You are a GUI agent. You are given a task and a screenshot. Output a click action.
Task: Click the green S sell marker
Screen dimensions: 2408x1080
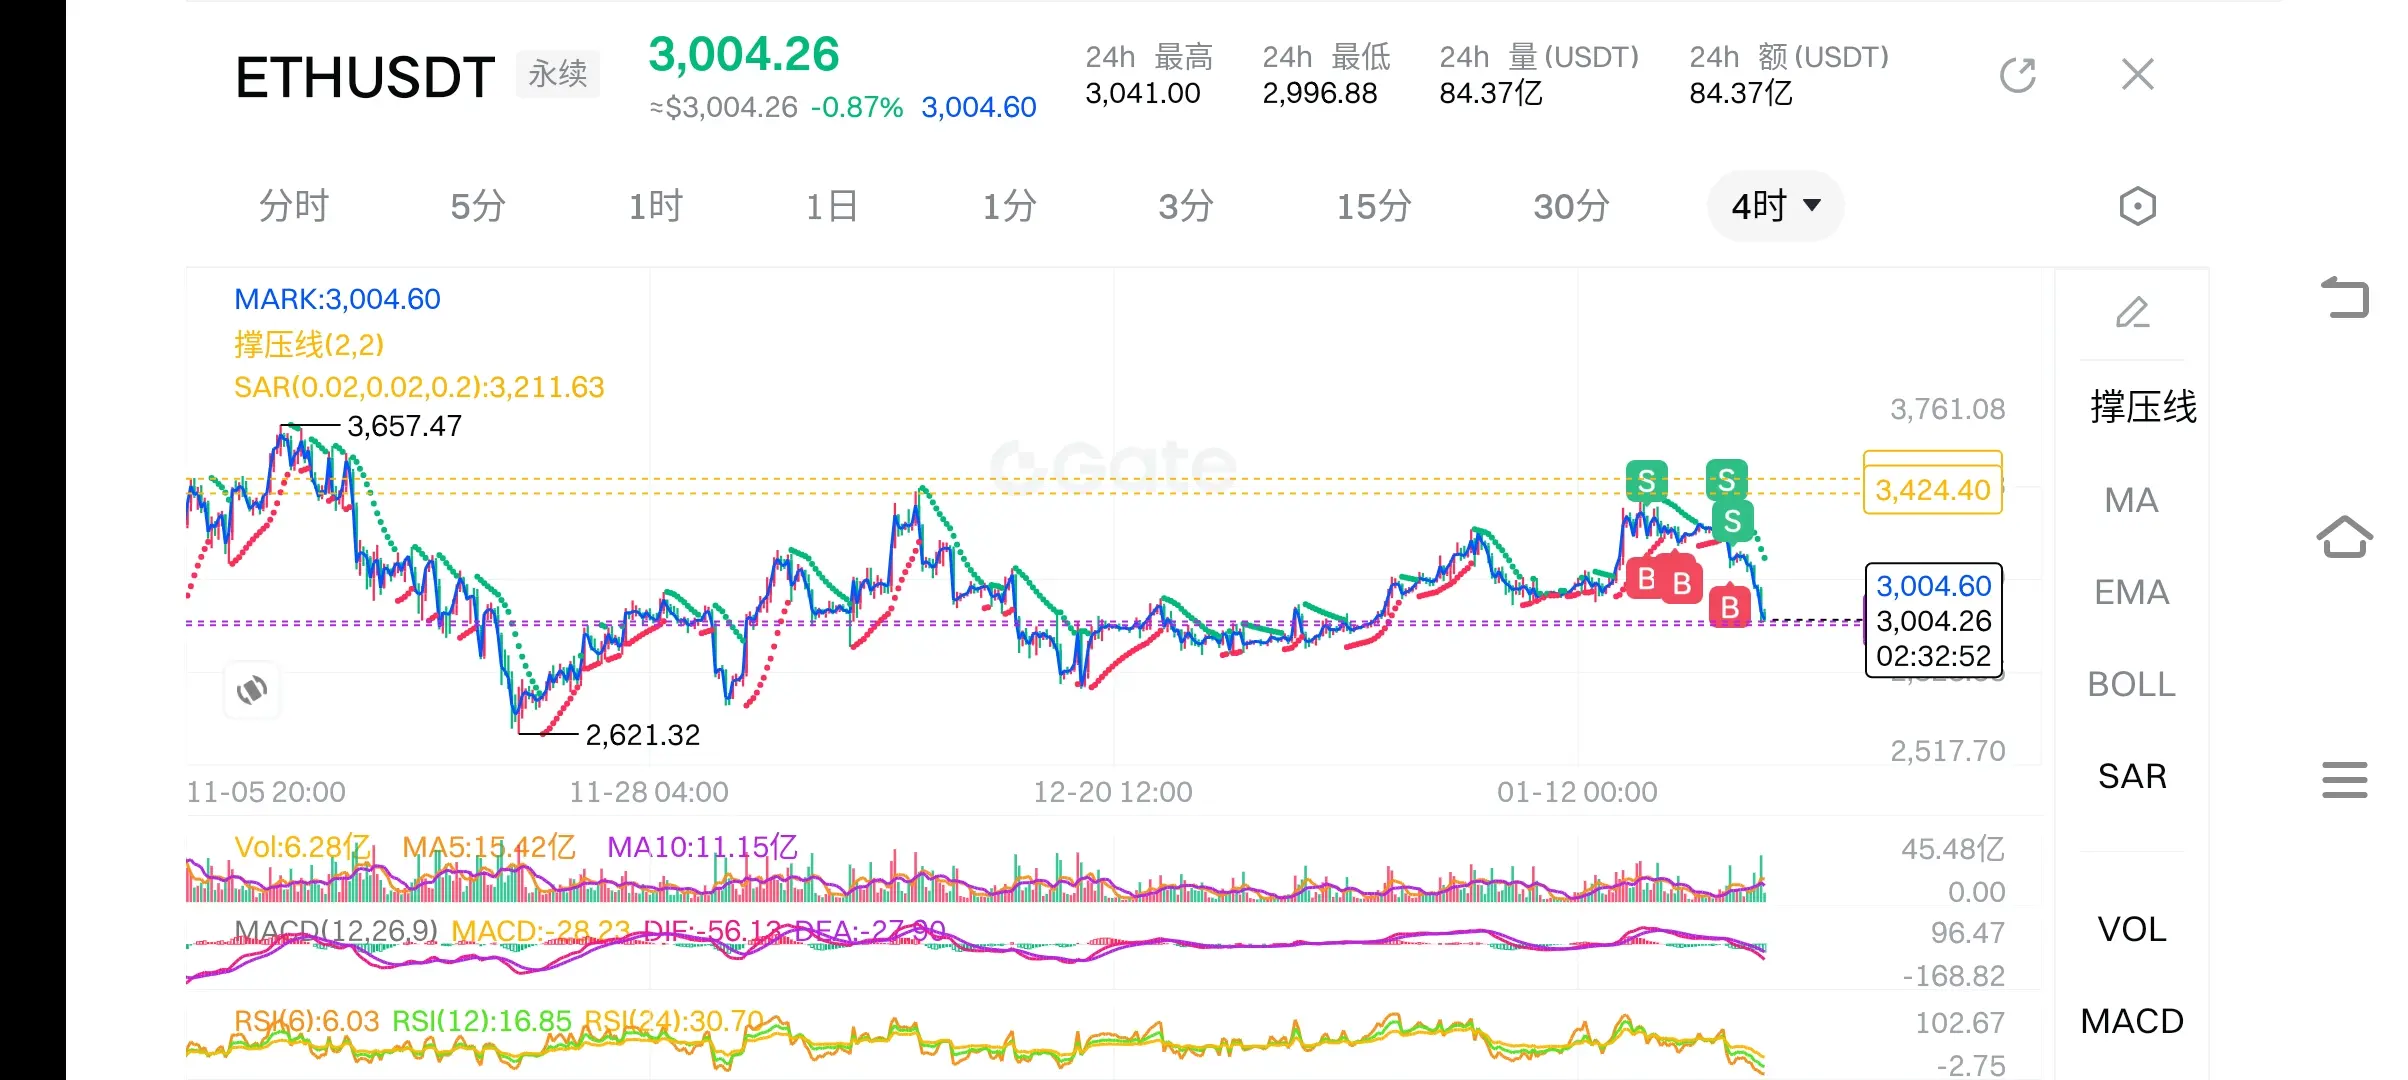pos(1646,481)
